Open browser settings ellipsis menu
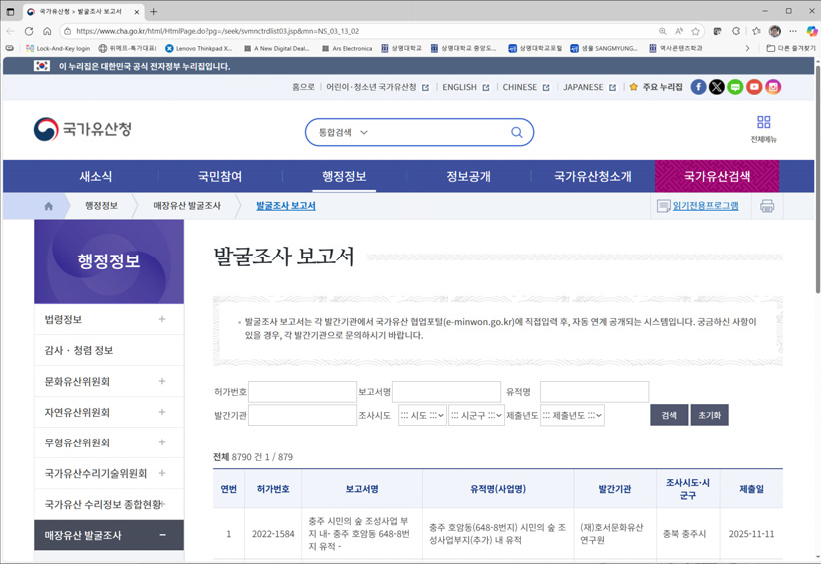 [x=793, y=31]
